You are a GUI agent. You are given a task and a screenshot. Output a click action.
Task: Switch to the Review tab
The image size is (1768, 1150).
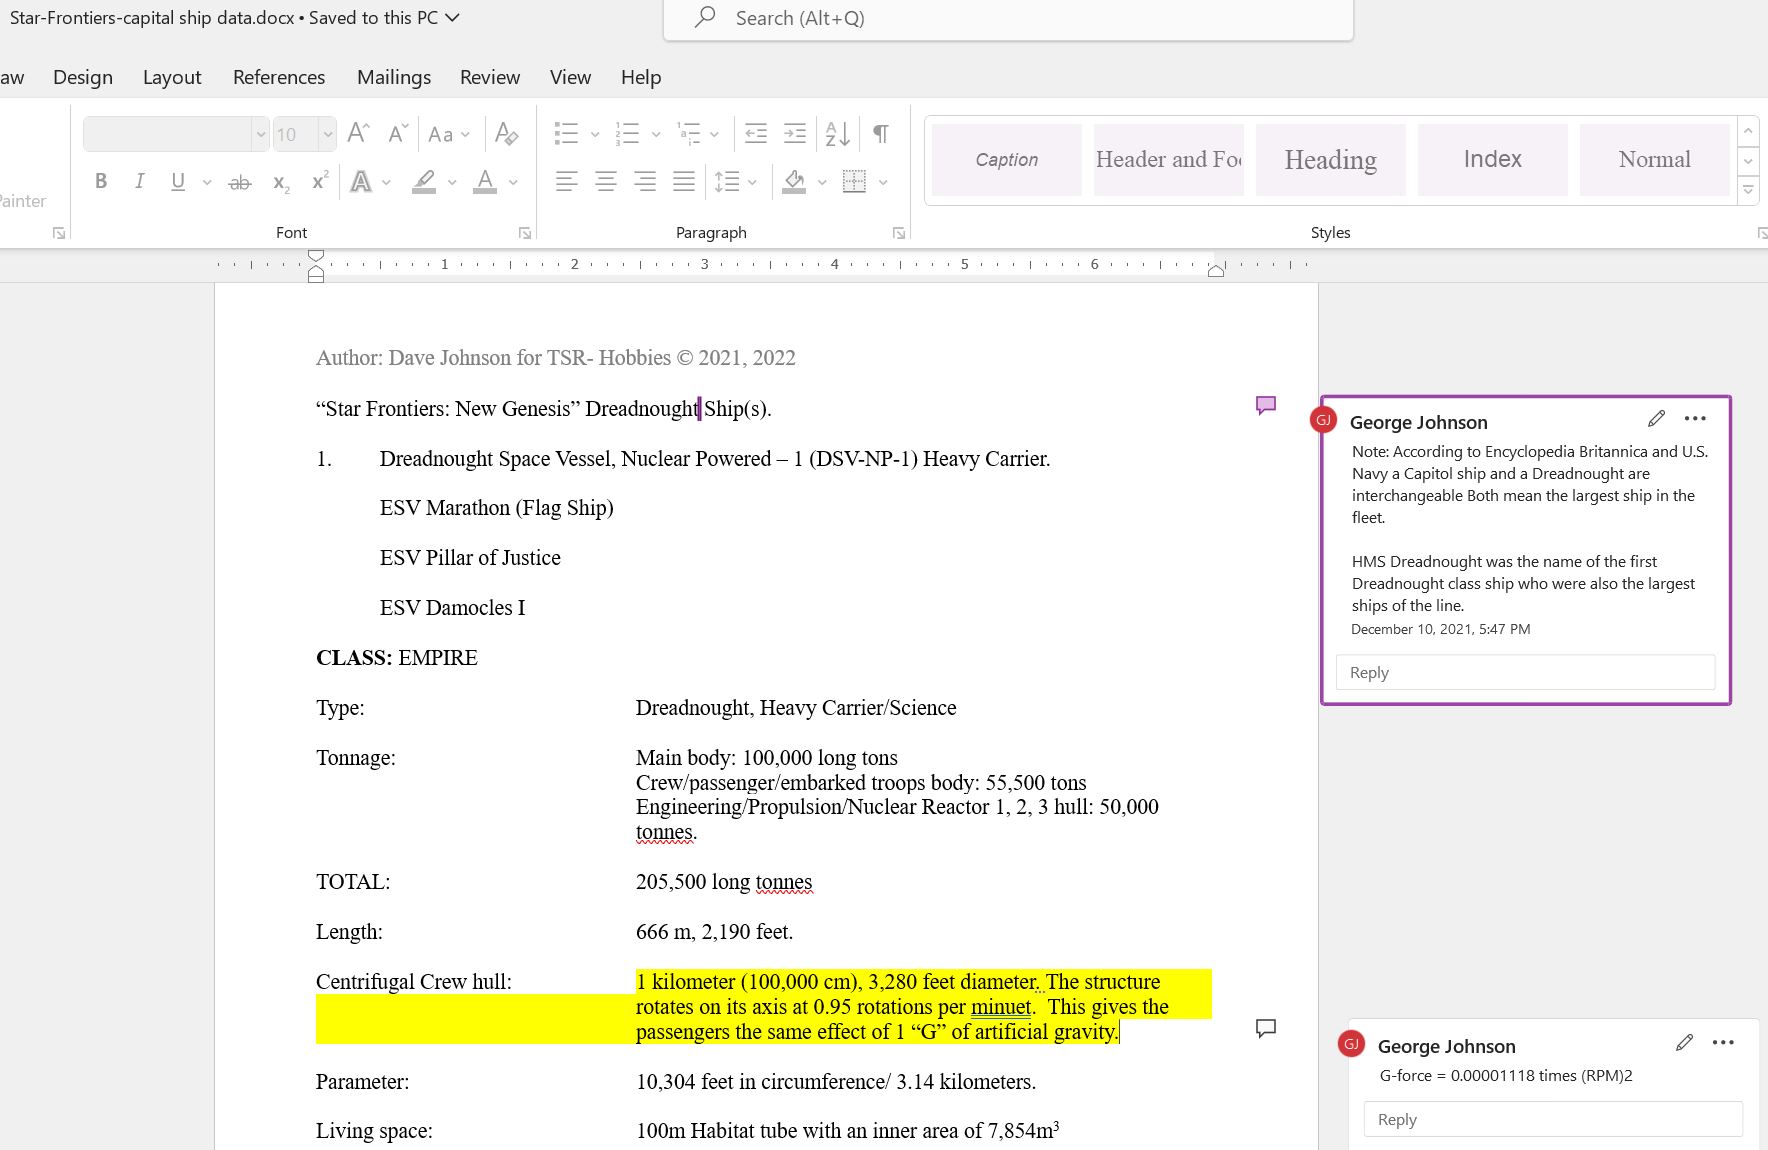[489, 77]
